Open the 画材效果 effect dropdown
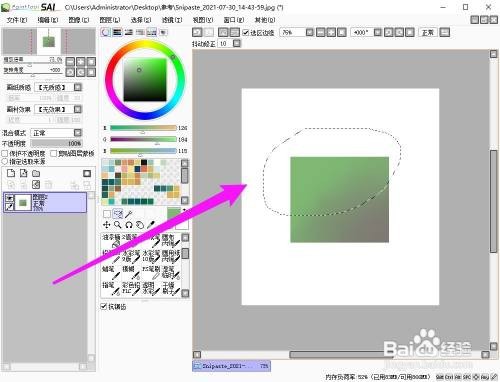Screen dimensions: 500x382 78,109
